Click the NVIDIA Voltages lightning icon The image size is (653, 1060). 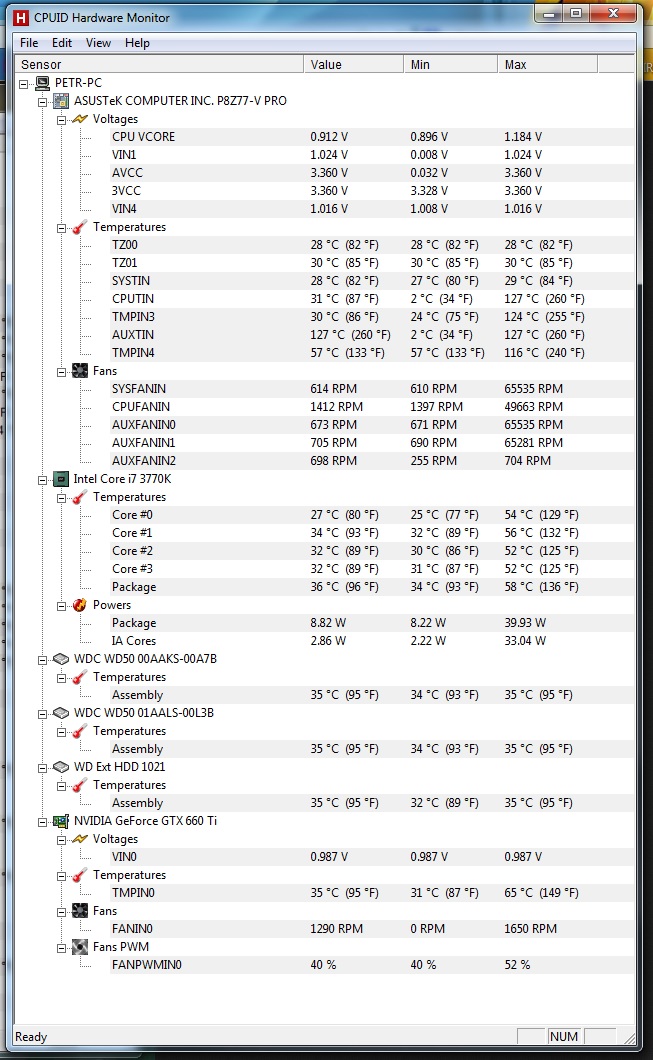pos(80,839)
